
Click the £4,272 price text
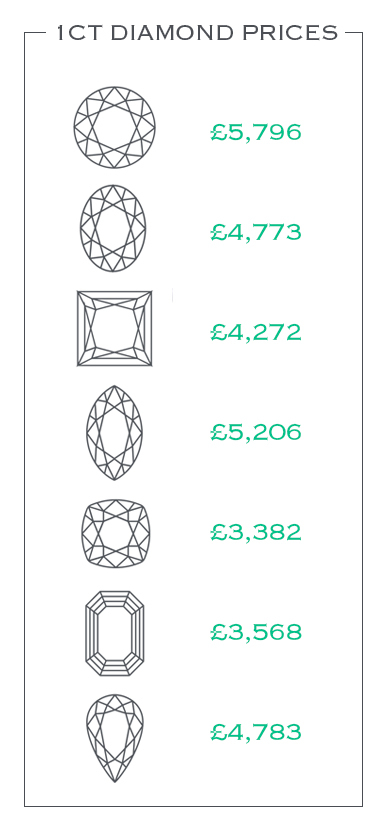(x=256, y=332)
